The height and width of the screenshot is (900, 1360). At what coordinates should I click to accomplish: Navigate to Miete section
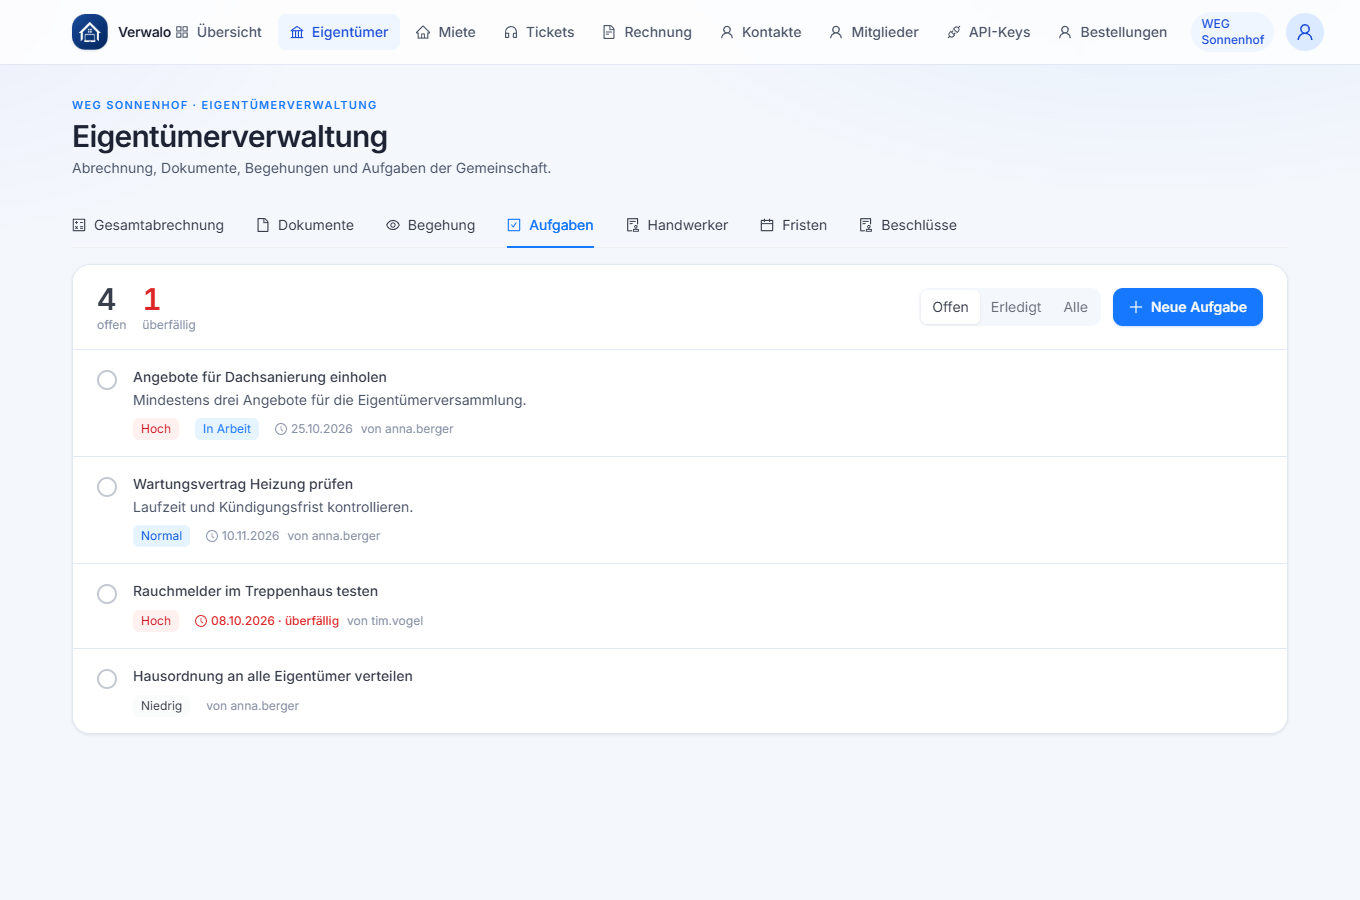pos(446,32)
